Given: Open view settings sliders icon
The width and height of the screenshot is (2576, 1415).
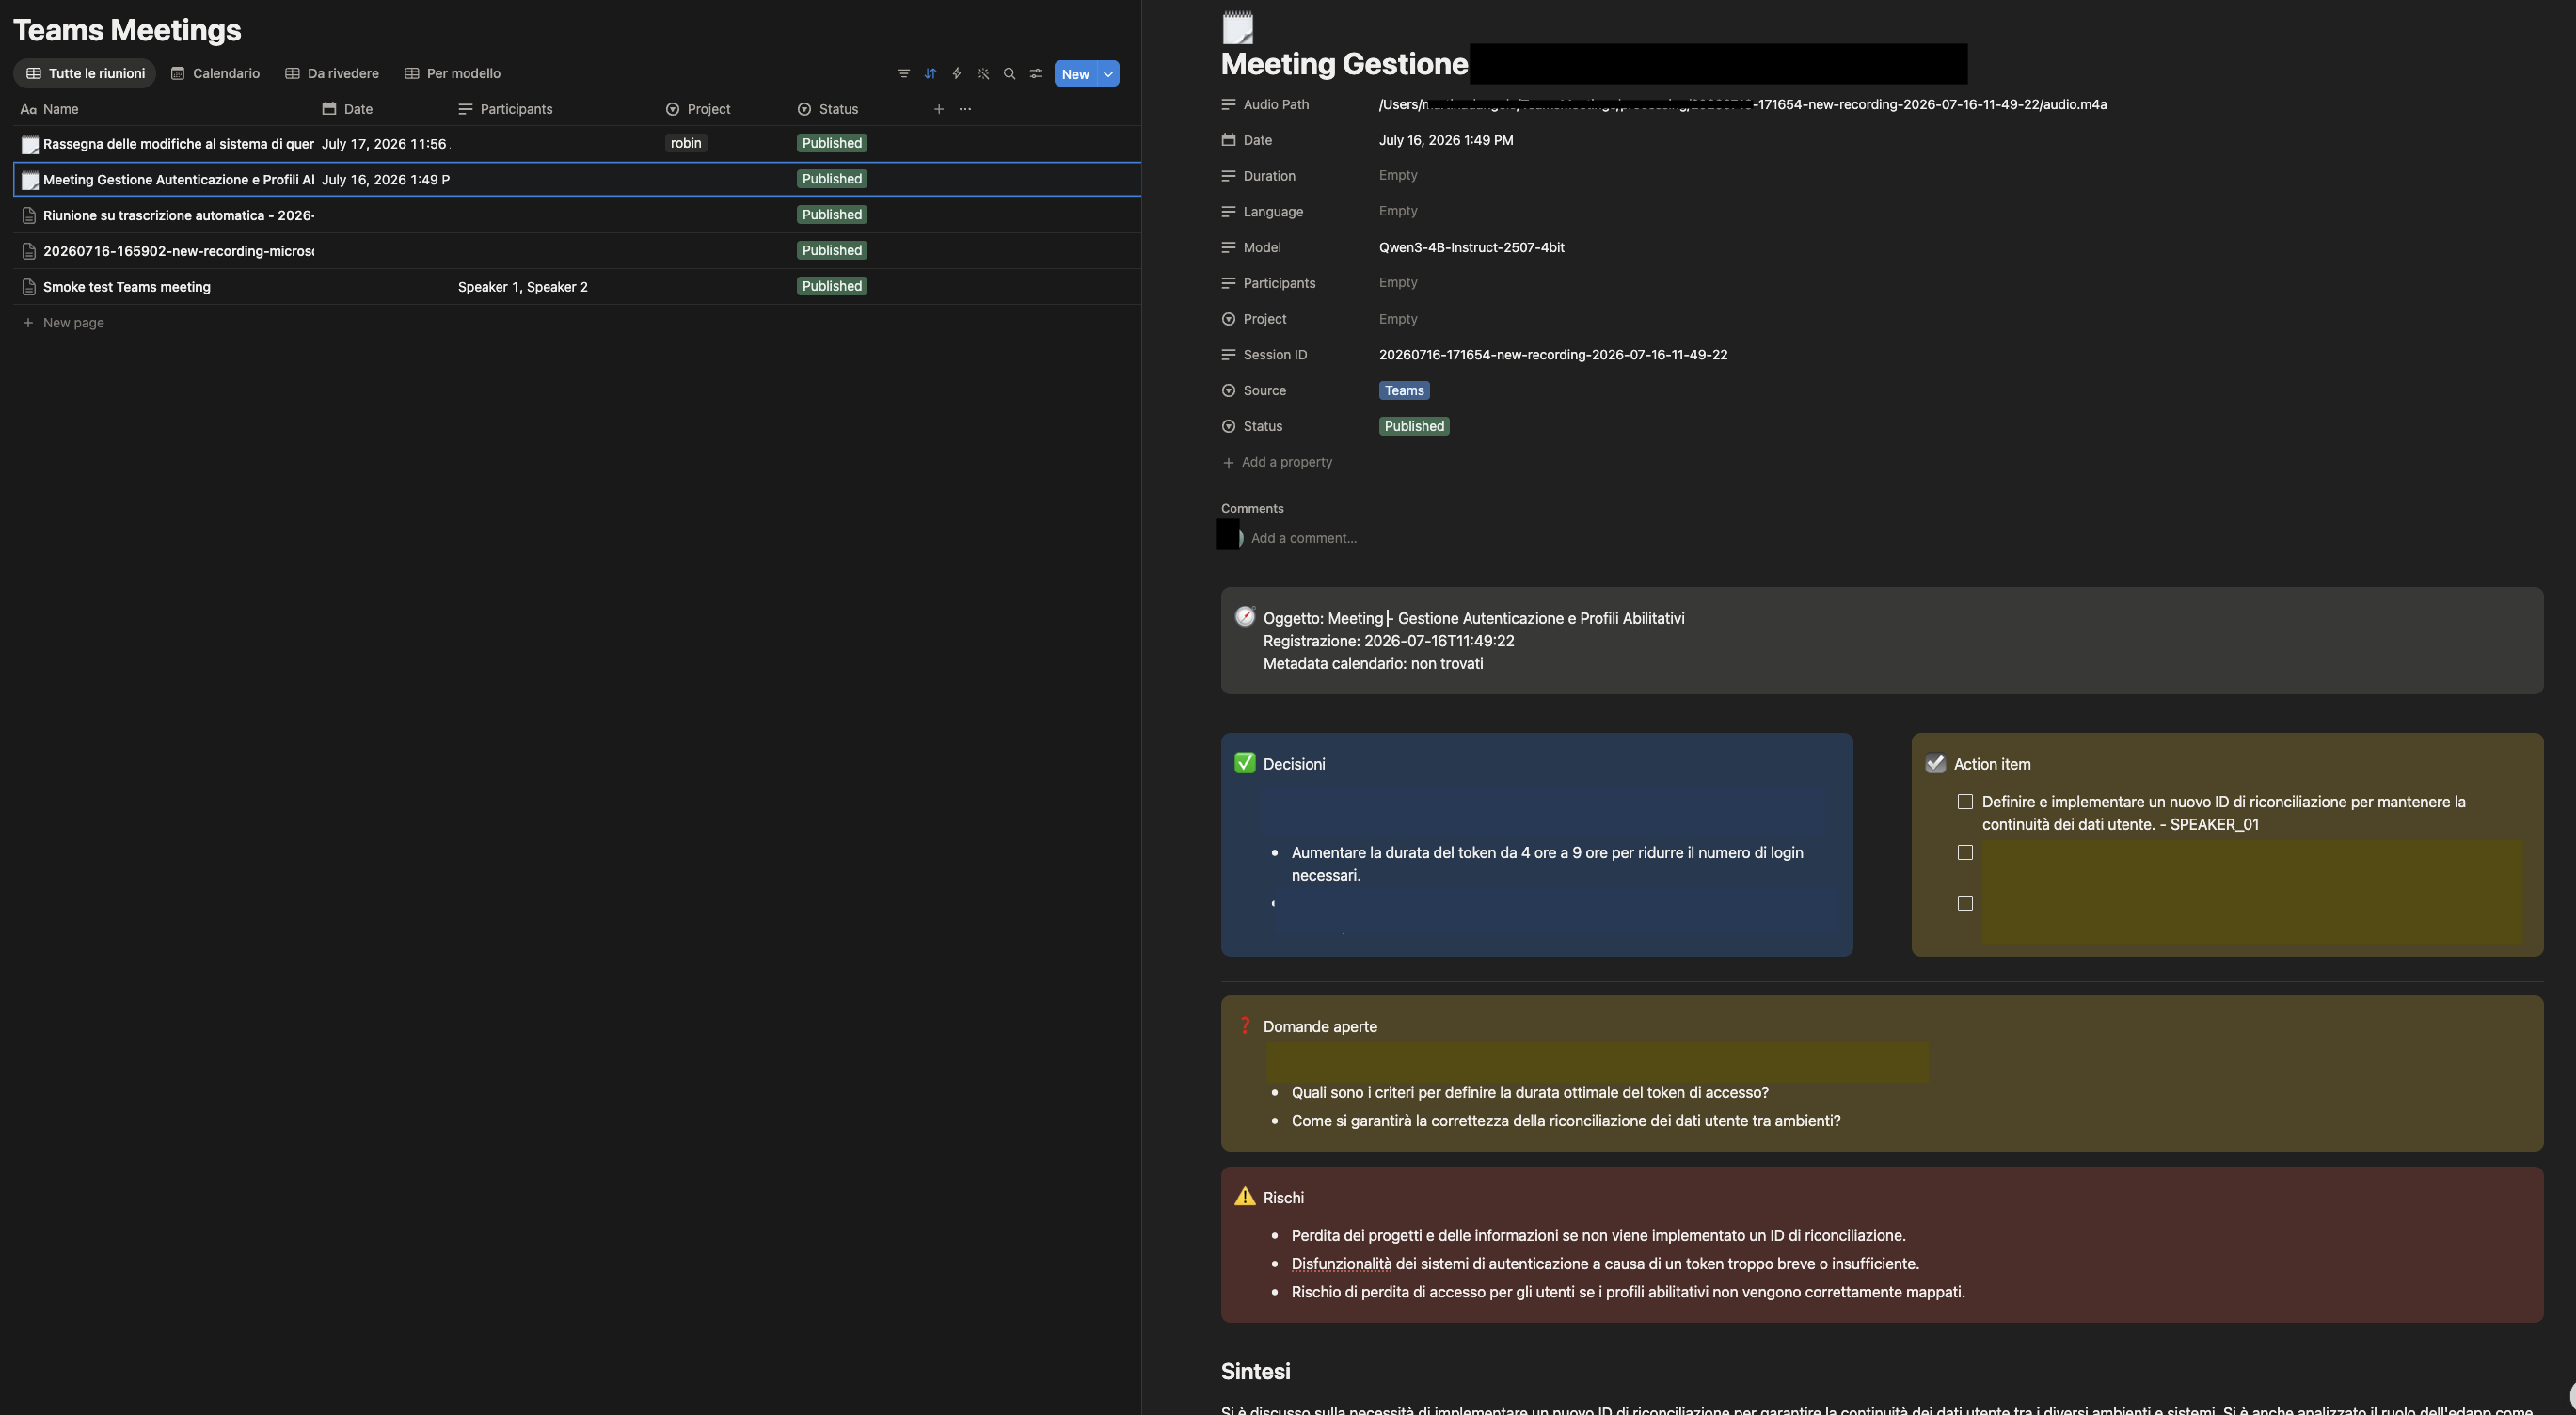Looking at the screenshot, I should coord(1035,73).
